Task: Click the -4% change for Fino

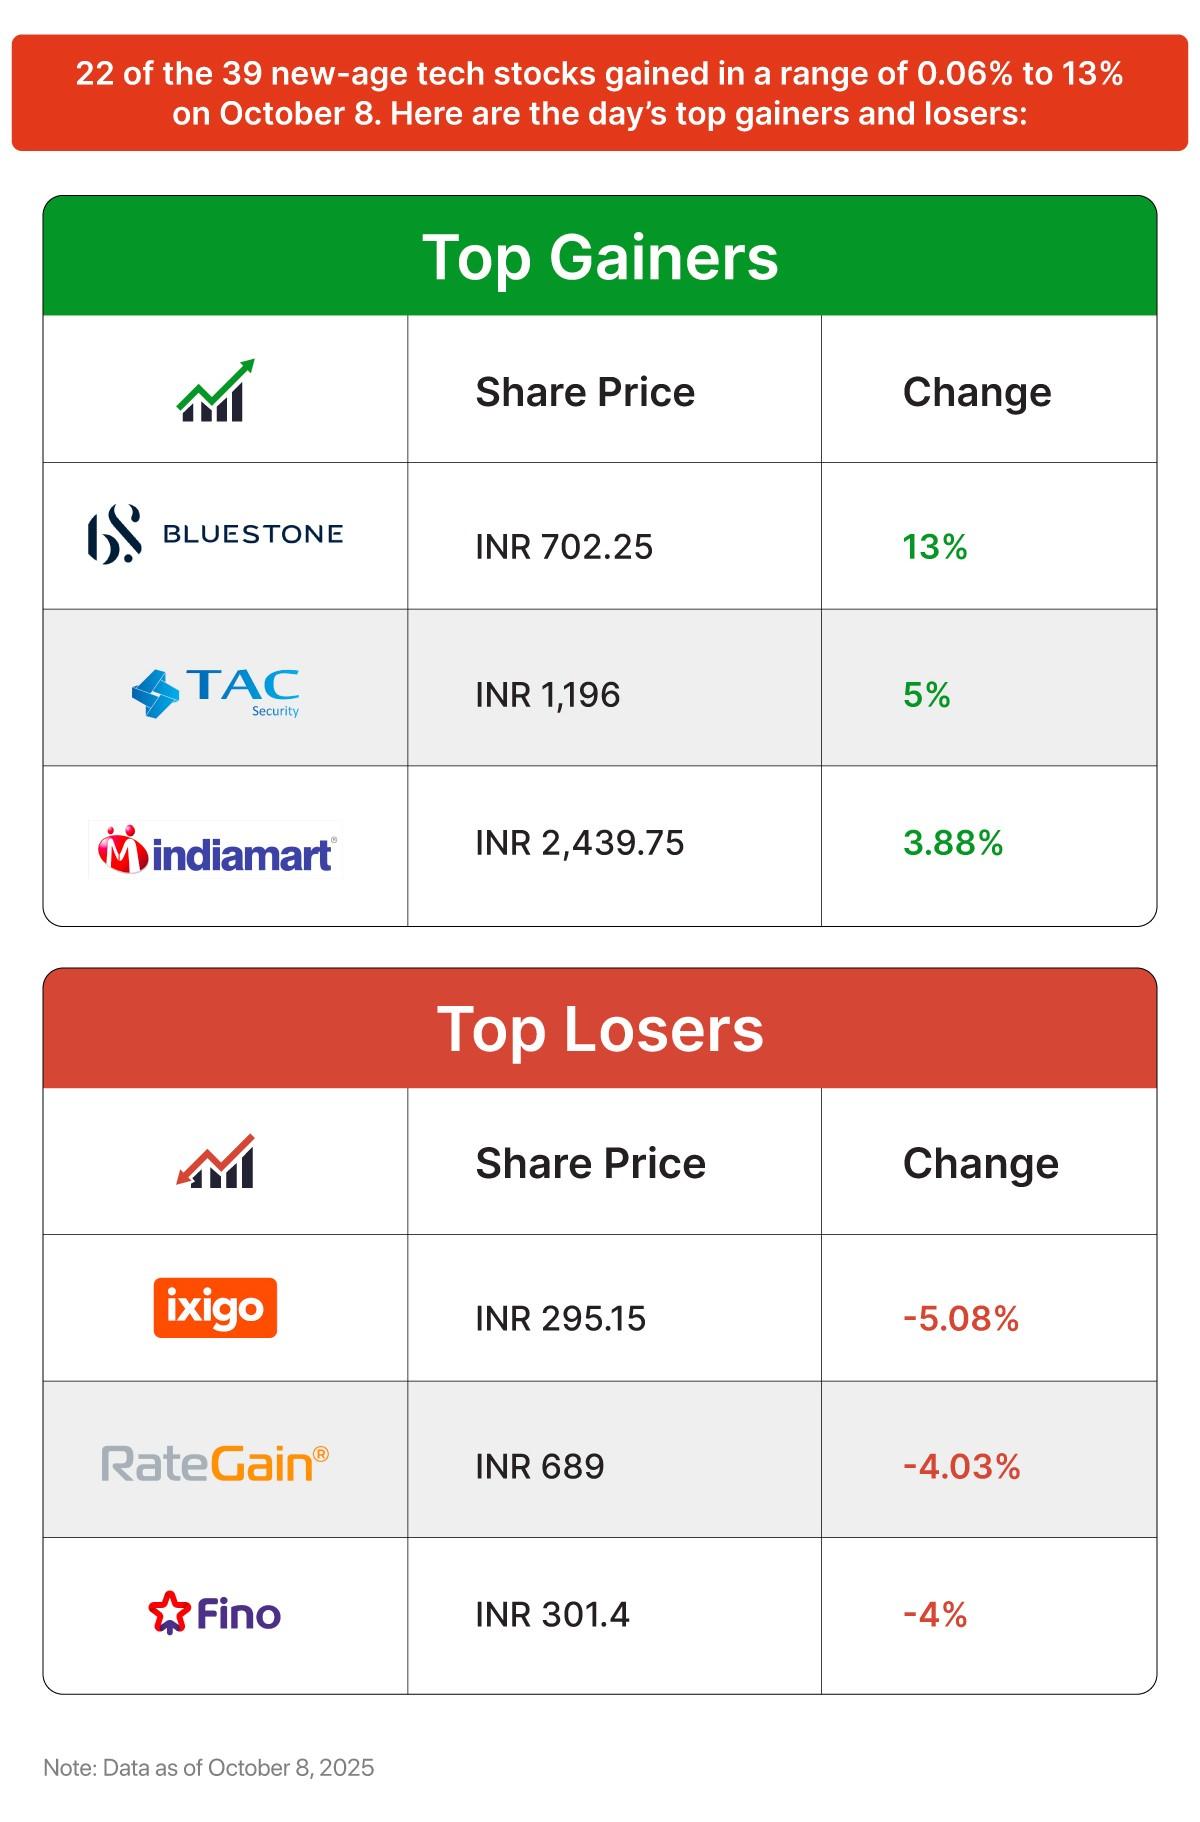Action: 935,1614
